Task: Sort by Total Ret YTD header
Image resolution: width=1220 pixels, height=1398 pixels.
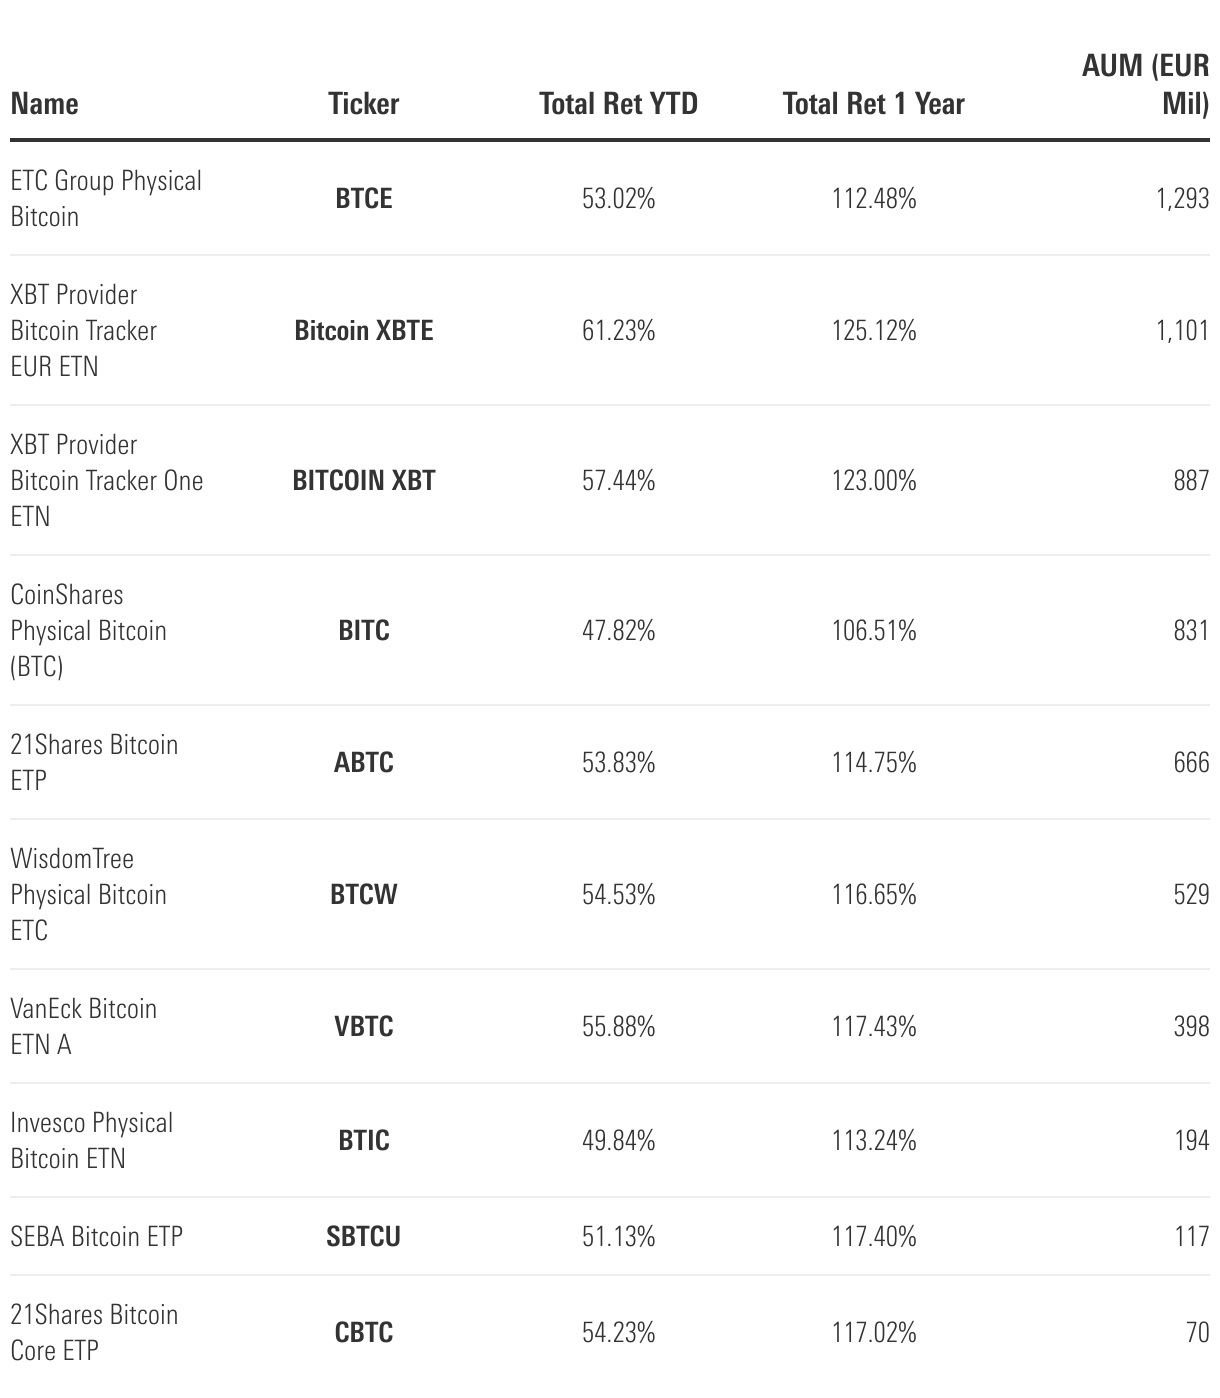Action: (618, 104)
